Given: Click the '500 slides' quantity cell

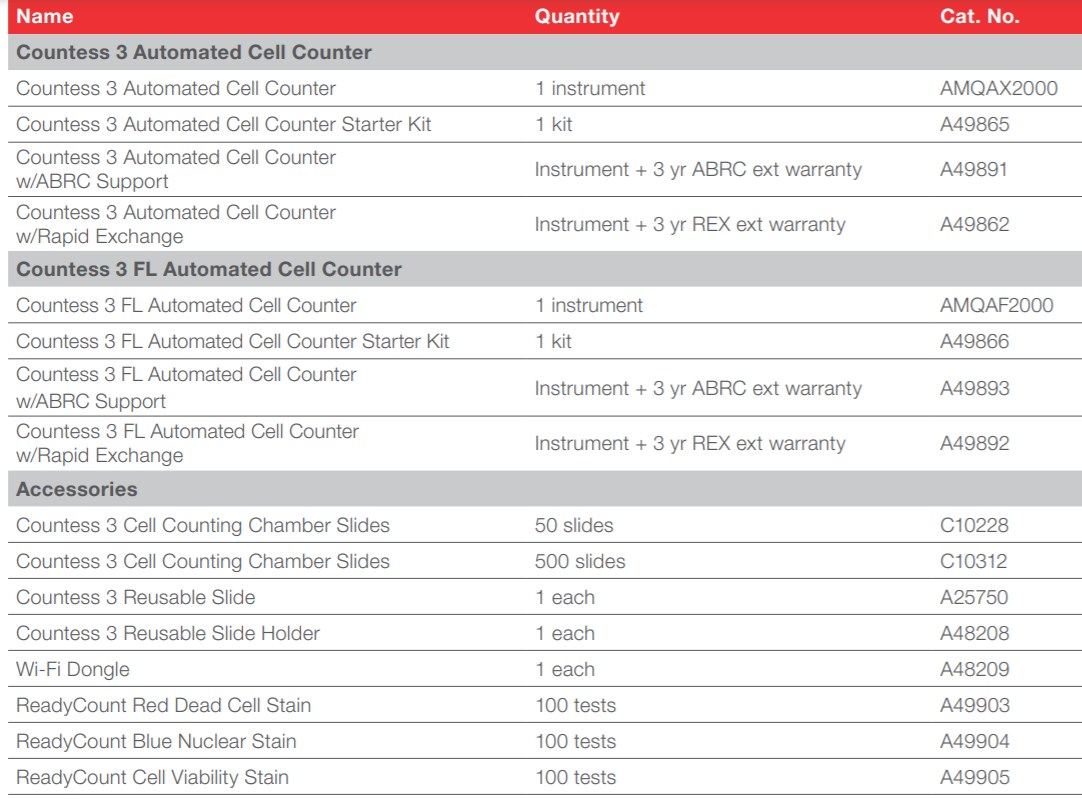Looking at the screenshot, I should click(580, 561).
